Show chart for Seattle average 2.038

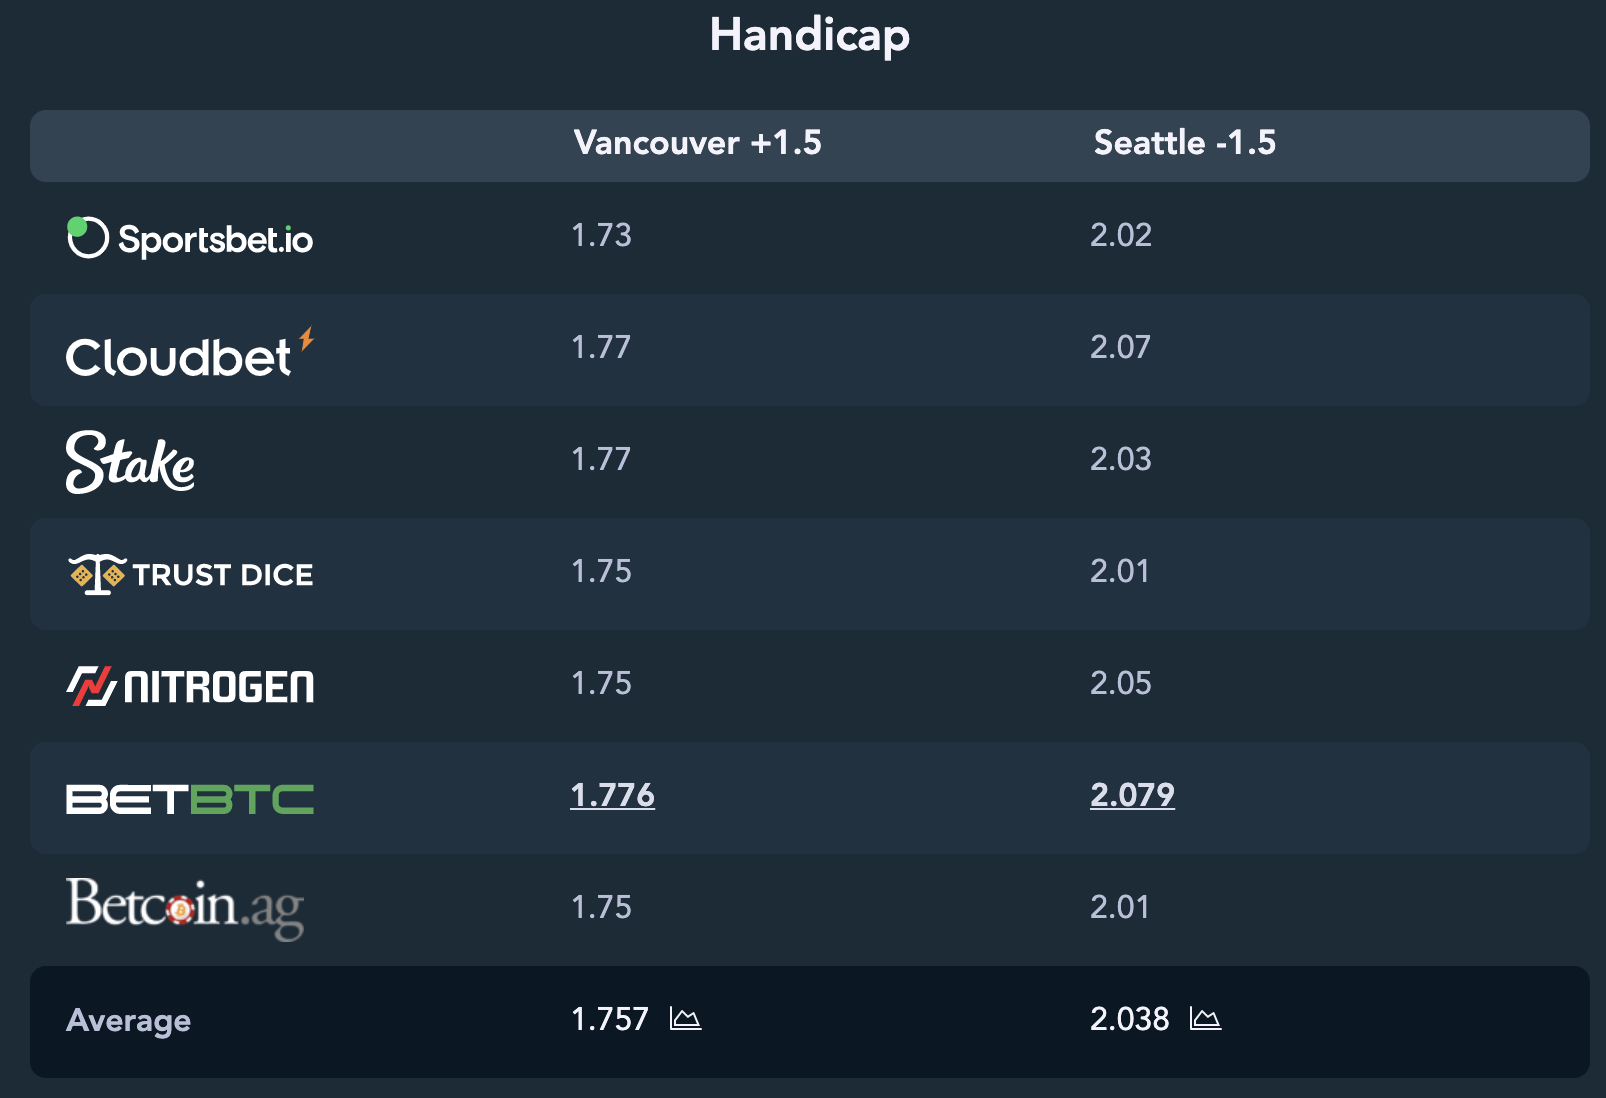[x=1205, y=1019]
